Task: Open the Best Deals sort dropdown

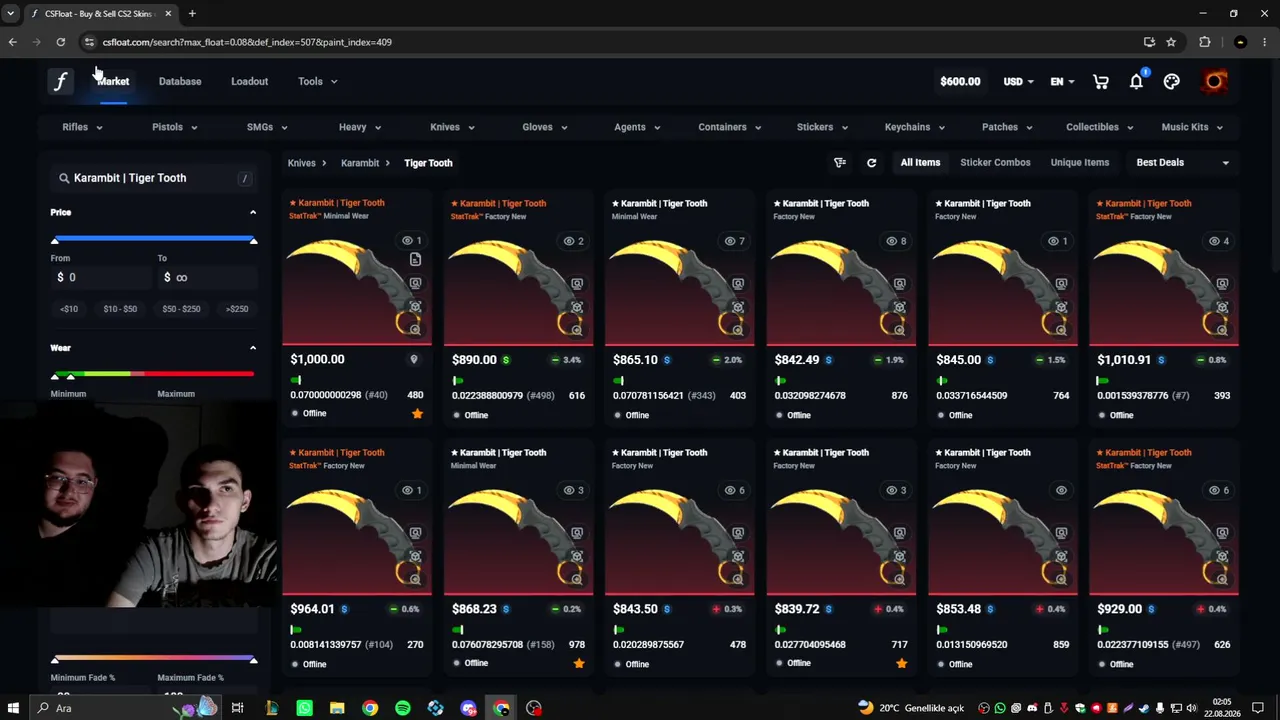Action: [1183, 163]
